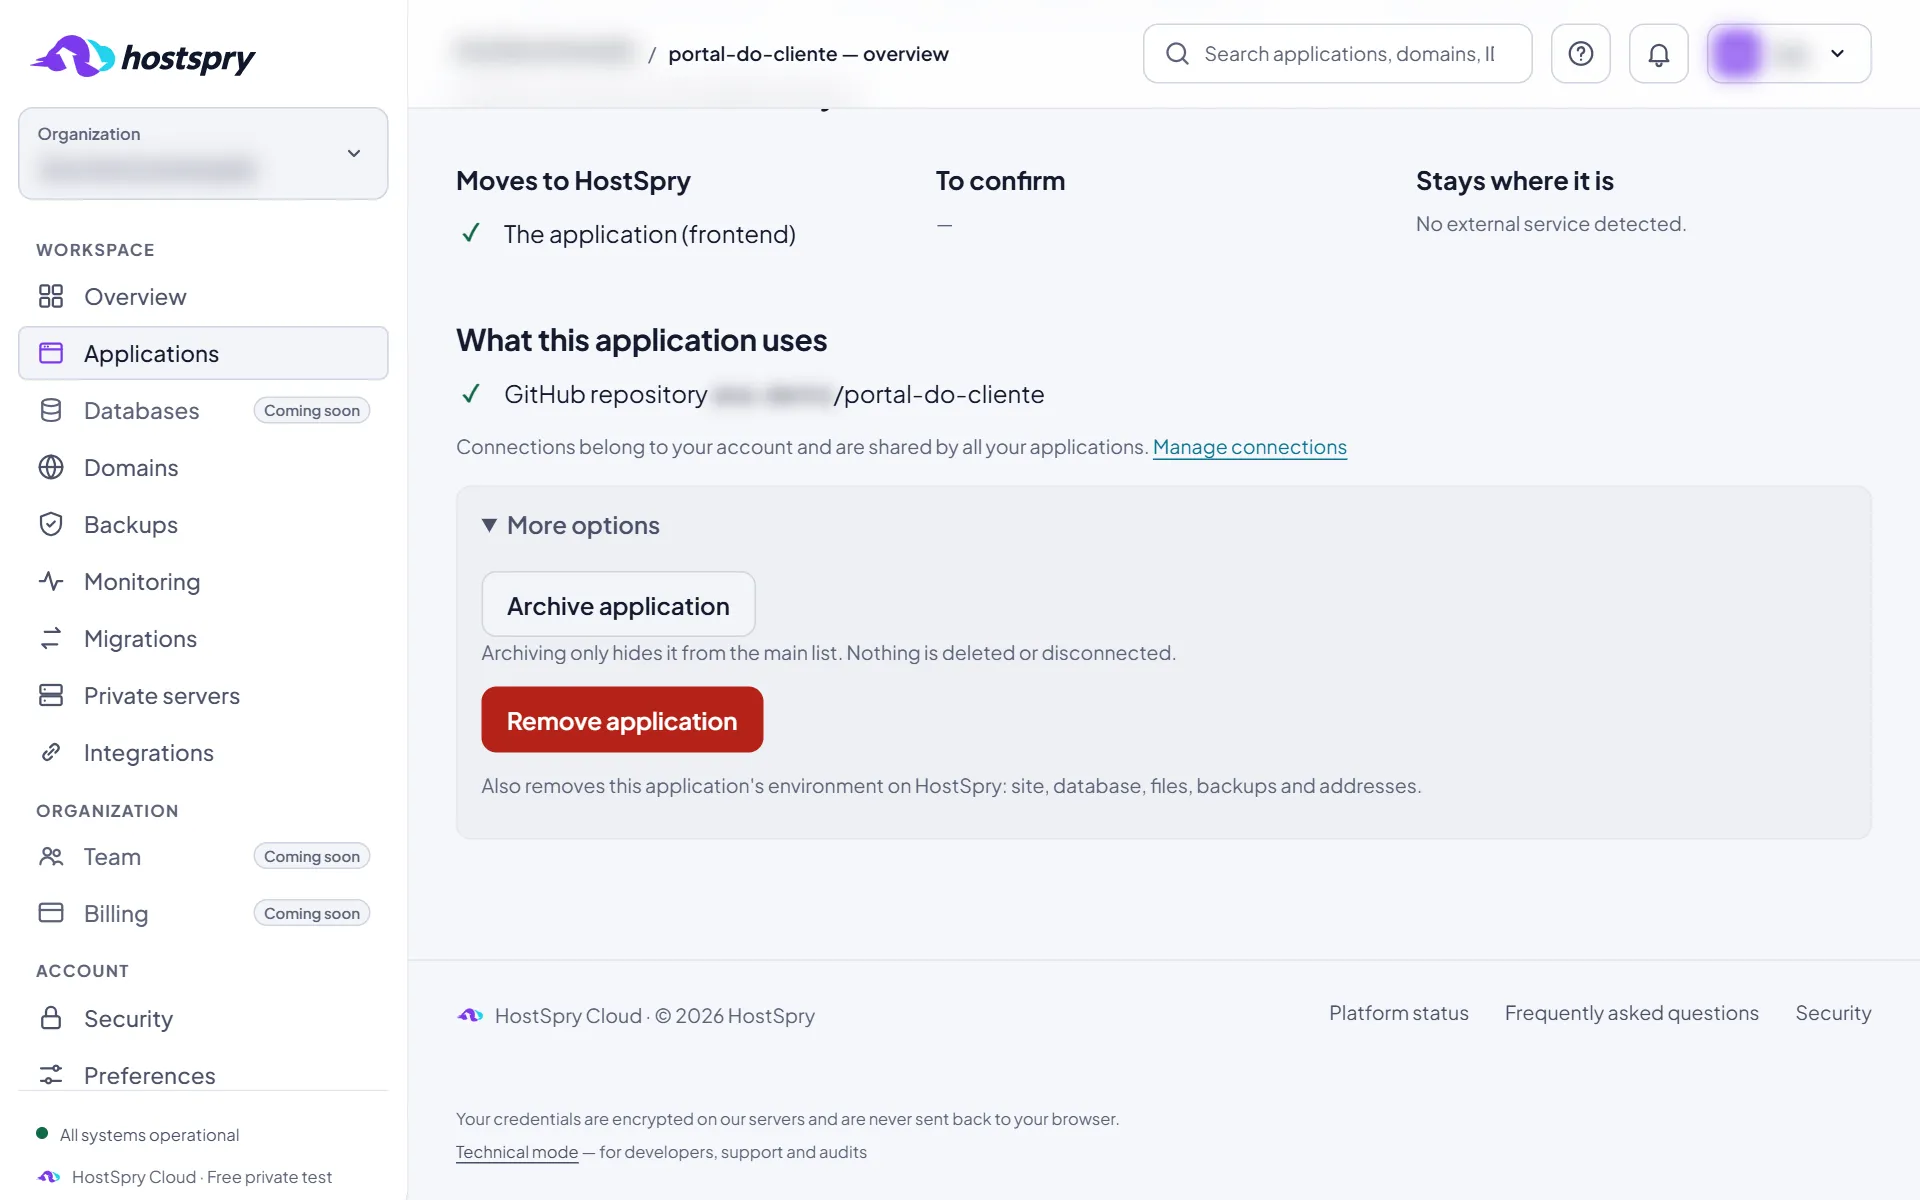Click the Security lock icon
This screenshot has width=1920, height=1200.
pyautogui.click(x=51, y=1018)
